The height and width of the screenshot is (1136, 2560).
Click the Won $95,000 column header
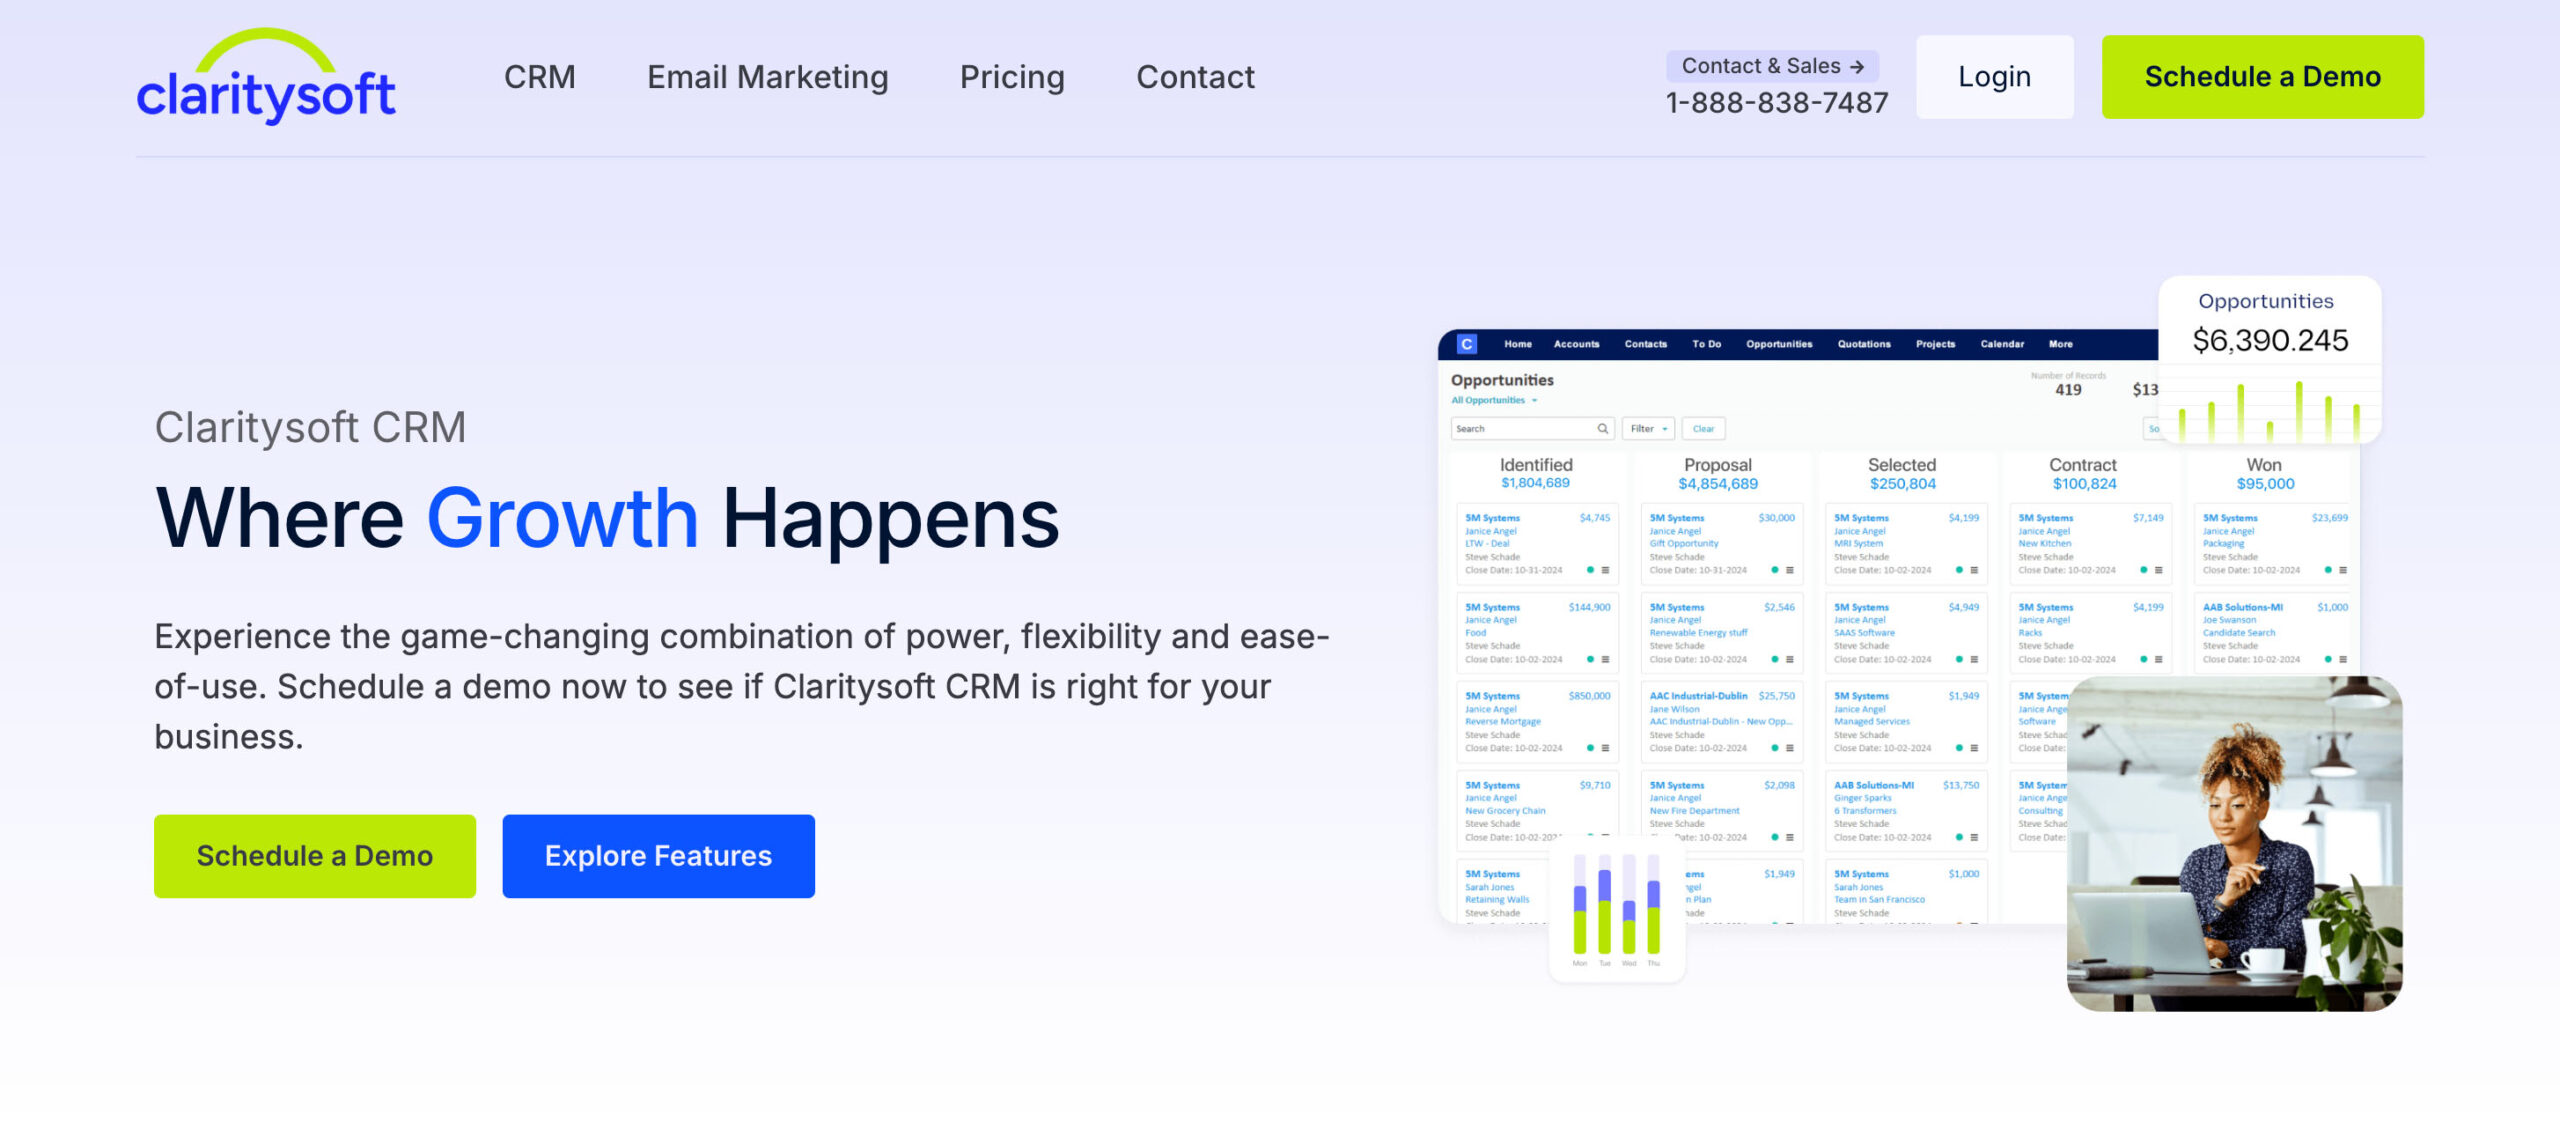2265,474
